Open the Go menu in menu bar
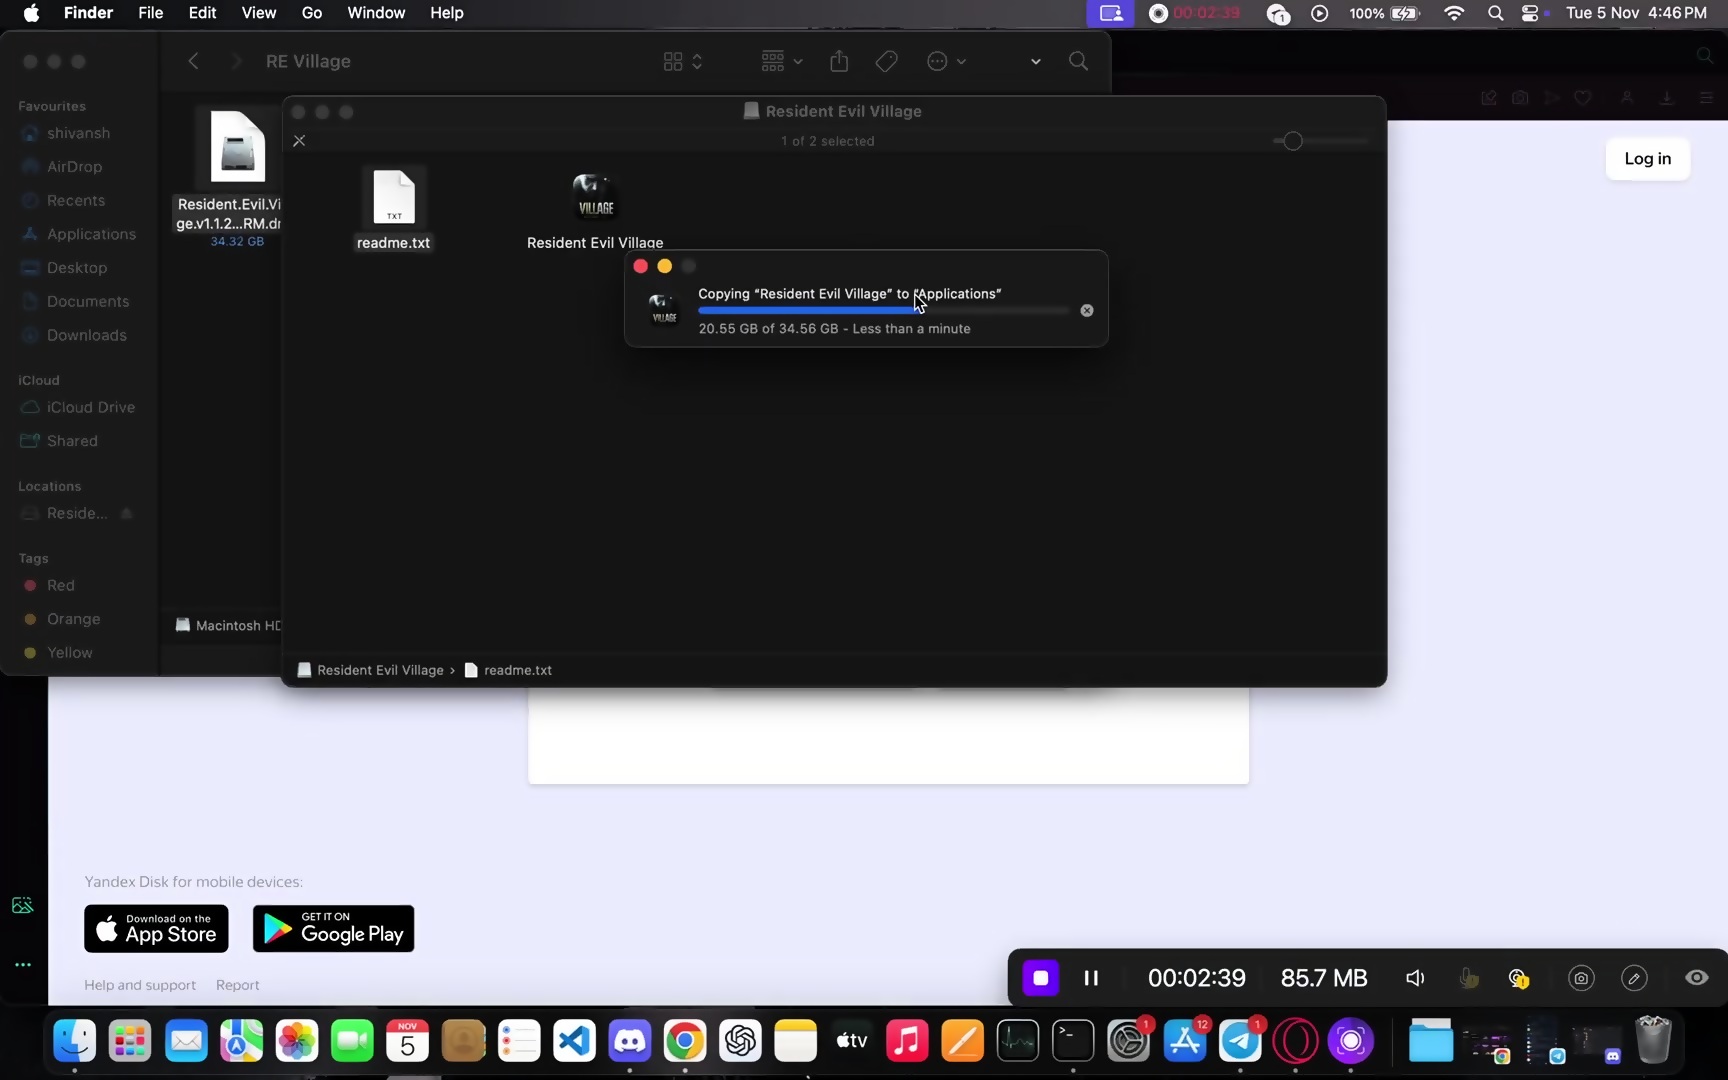Image resolution: width=1728 pixels, height=1080 pixels. click(x=312, y=13)
